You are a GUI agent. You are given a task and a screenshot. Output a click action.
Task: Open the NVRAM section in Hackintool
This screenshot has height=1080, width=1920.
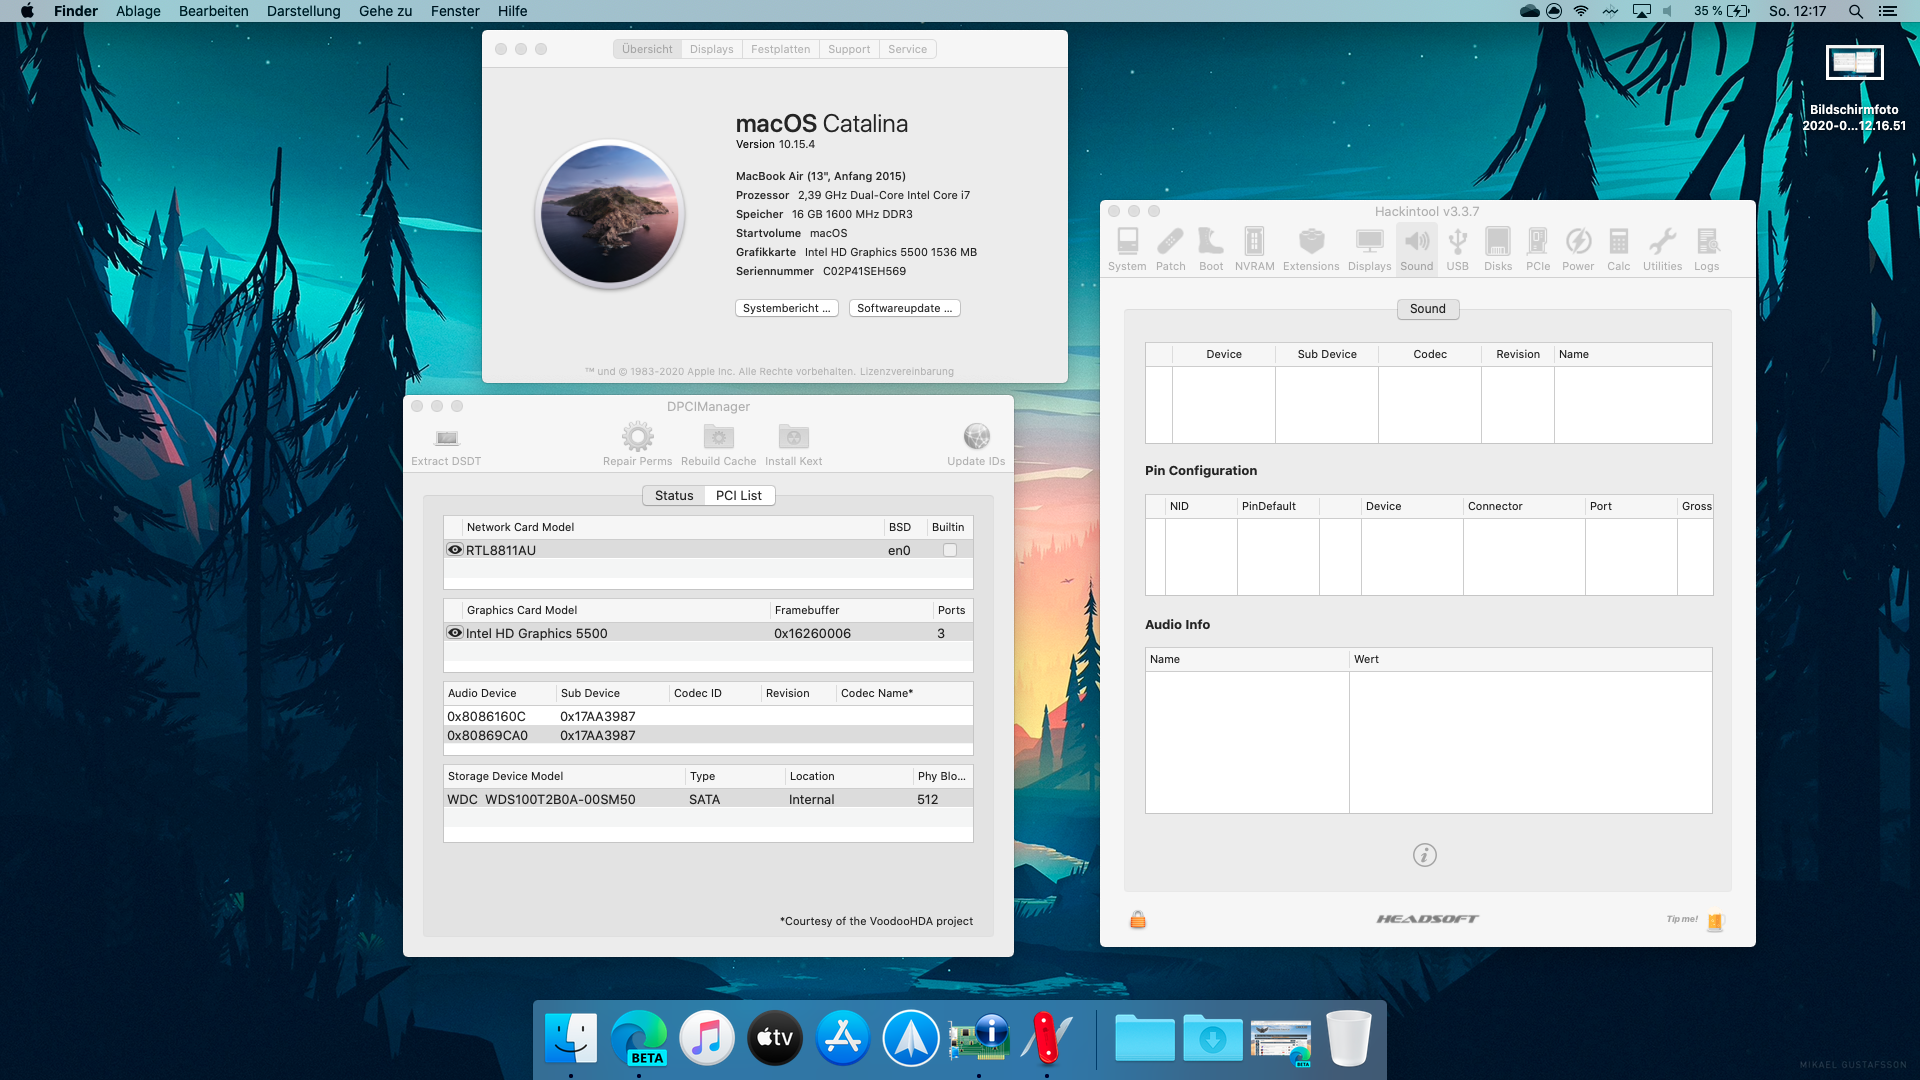click(x=1254, y=248)
